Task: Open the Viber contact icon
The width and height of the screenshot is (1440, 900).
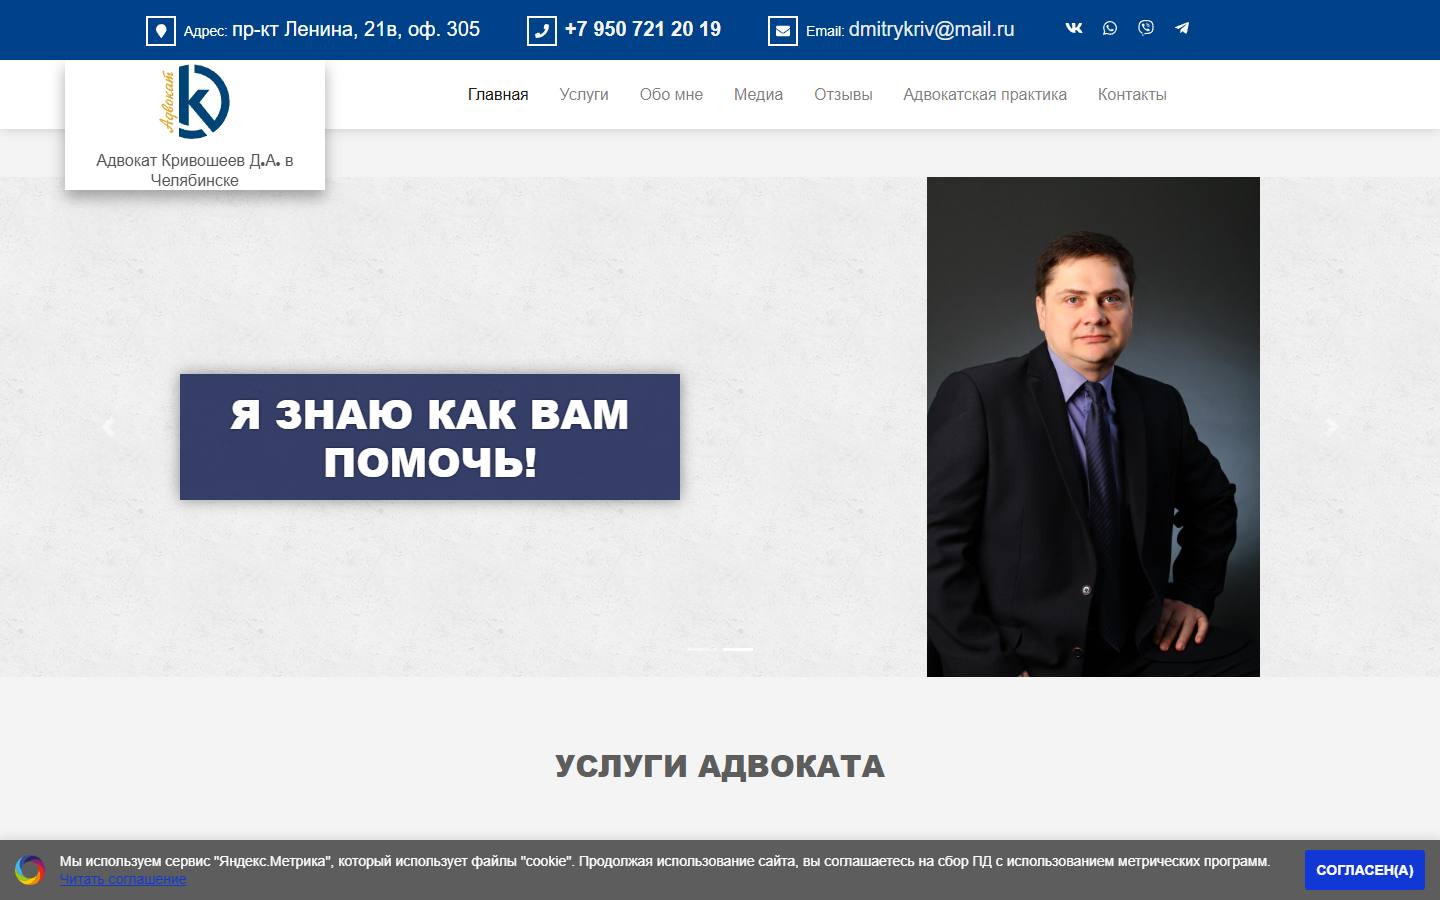Action: click(x=1146, y=28)
